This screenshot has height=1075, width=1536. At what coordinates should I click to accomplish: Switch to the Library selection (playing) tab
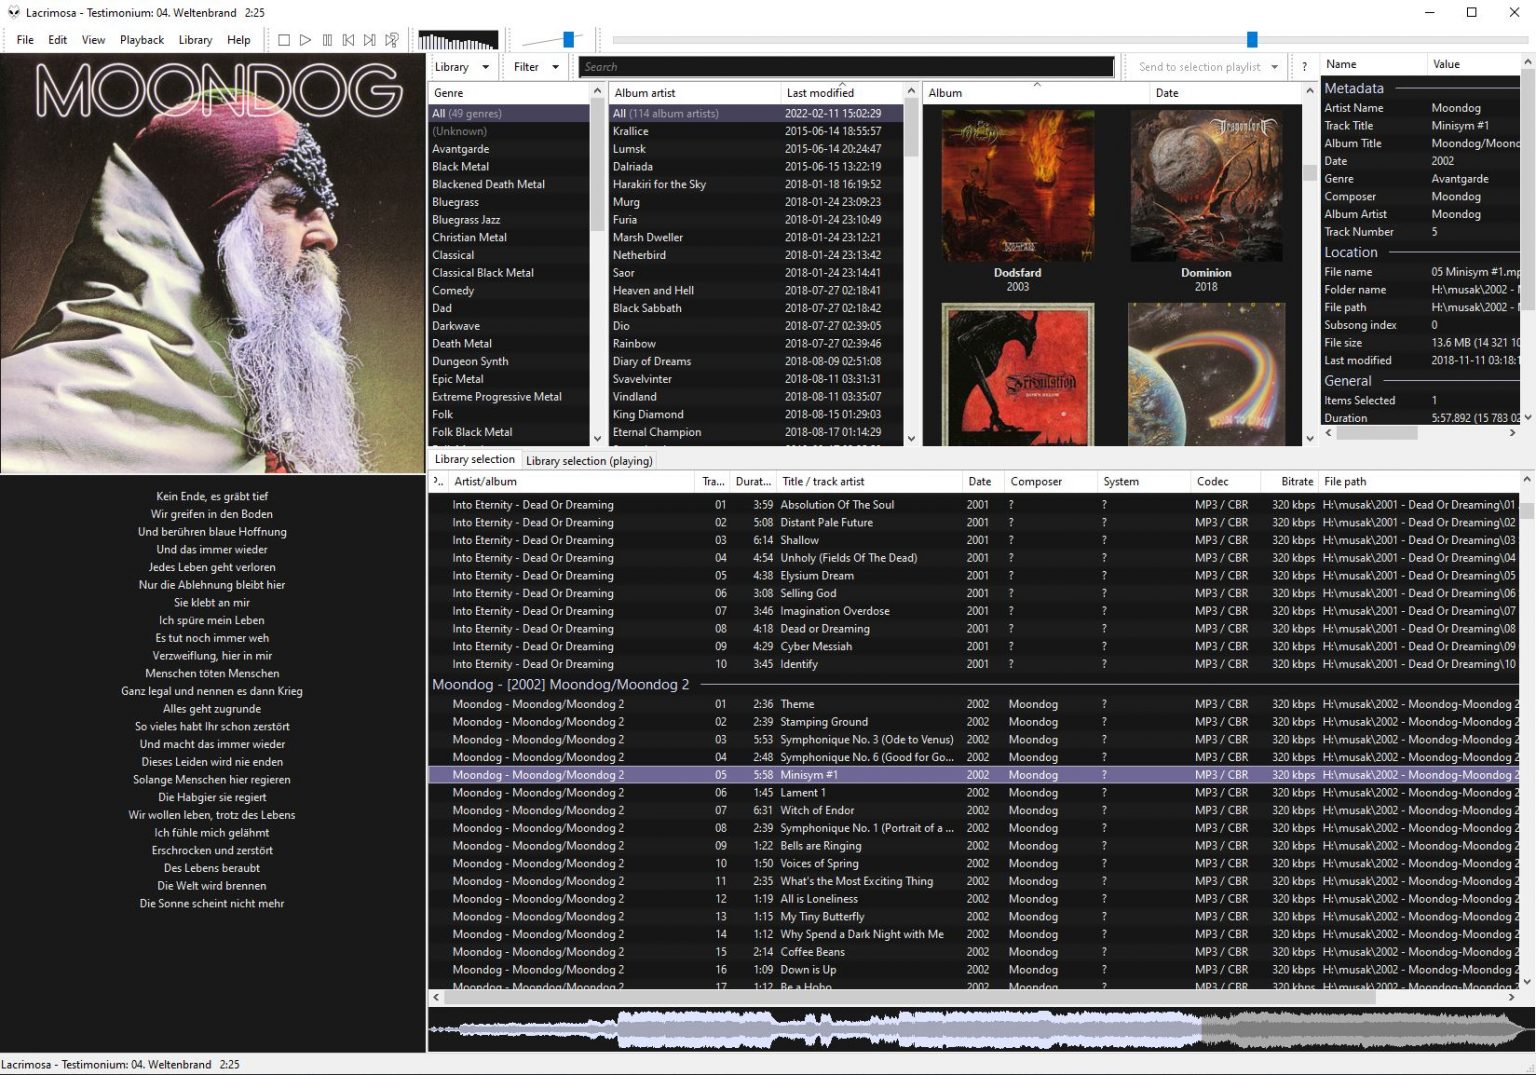pos(588,460)
